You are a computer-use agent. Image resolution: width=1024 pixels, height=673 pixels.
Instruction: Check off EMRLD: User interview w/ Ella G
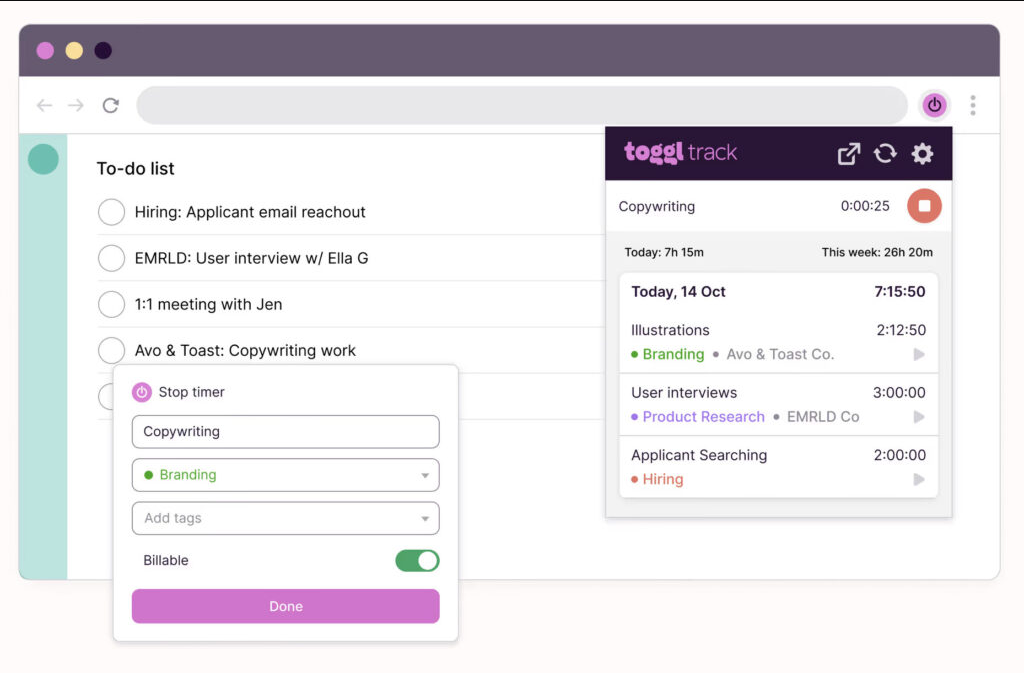click(112, 258)
